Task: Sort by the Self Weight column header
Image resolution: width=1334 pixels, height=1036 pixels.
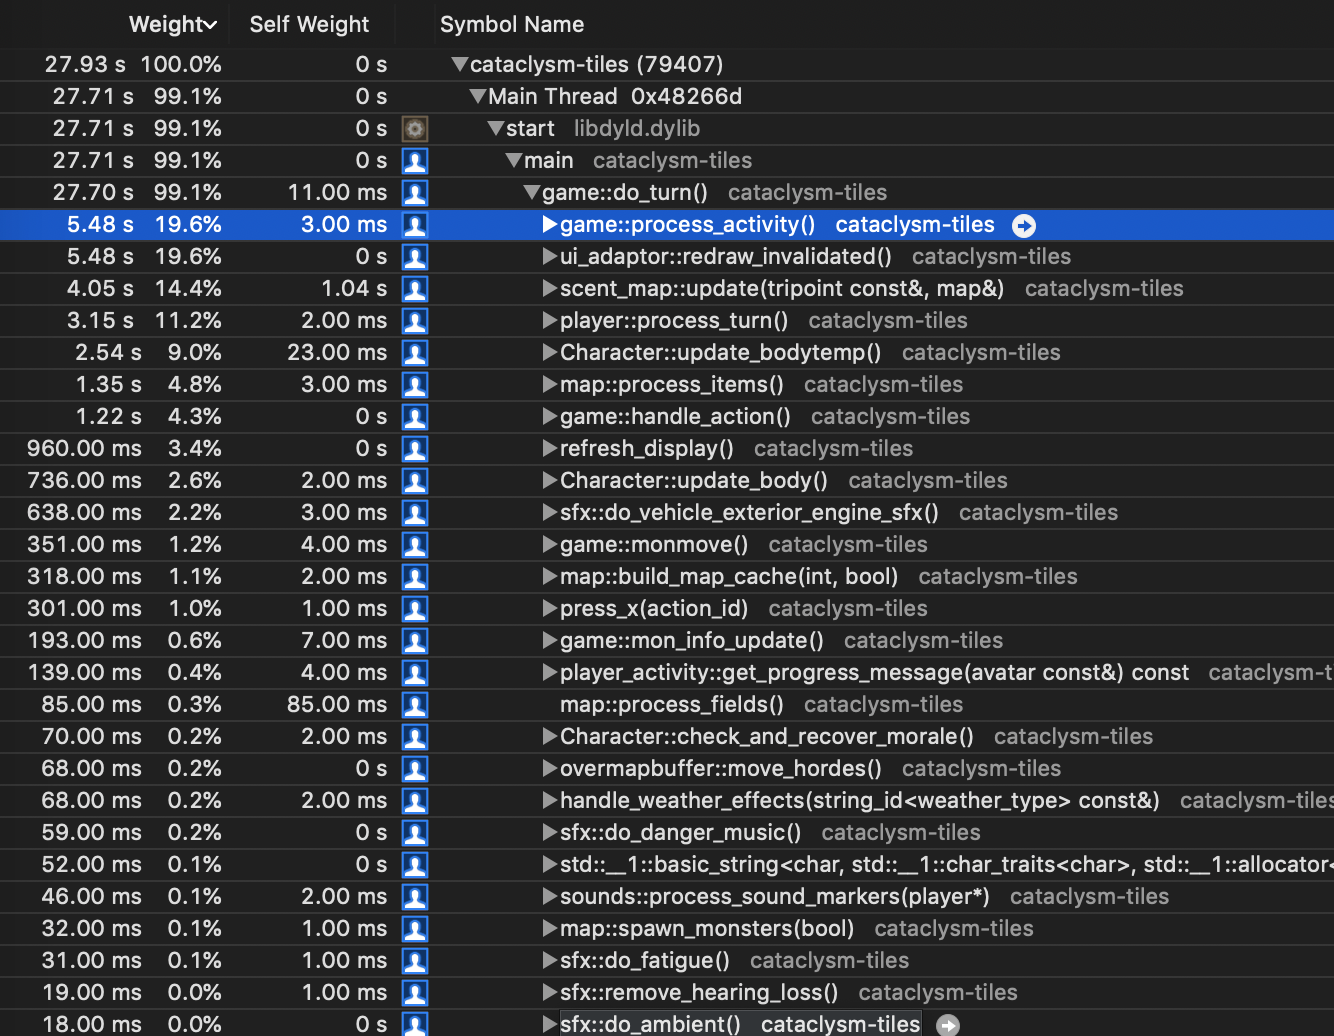Action: [x=309, y=24]
